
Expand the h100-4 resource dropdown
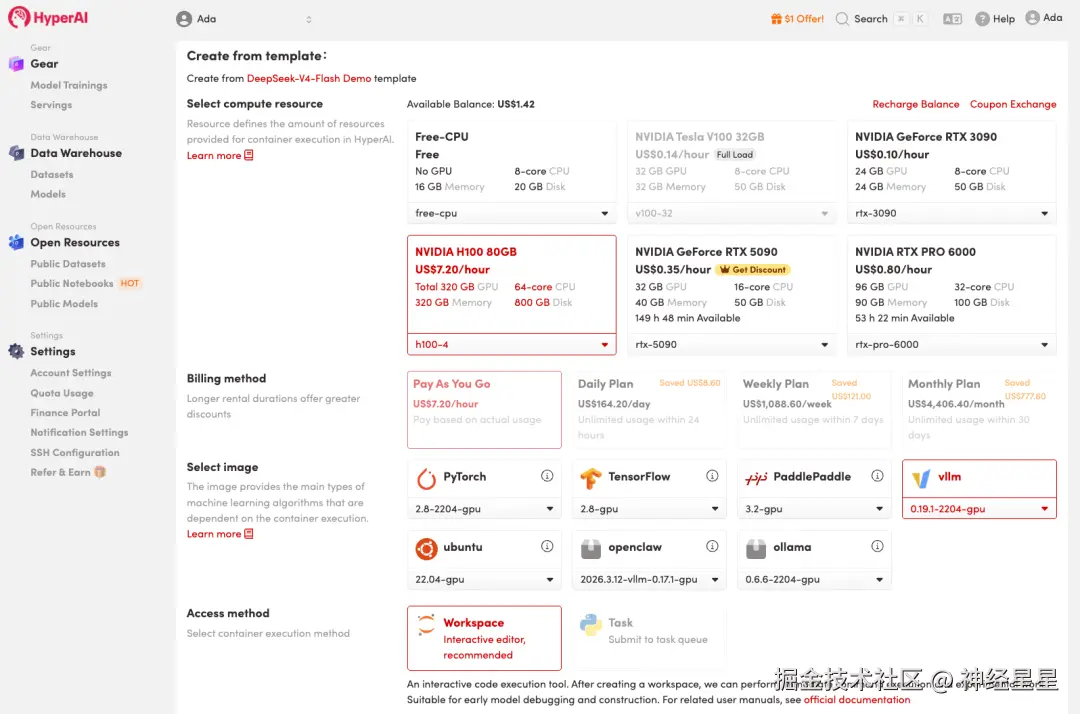[x=511, y=345]
